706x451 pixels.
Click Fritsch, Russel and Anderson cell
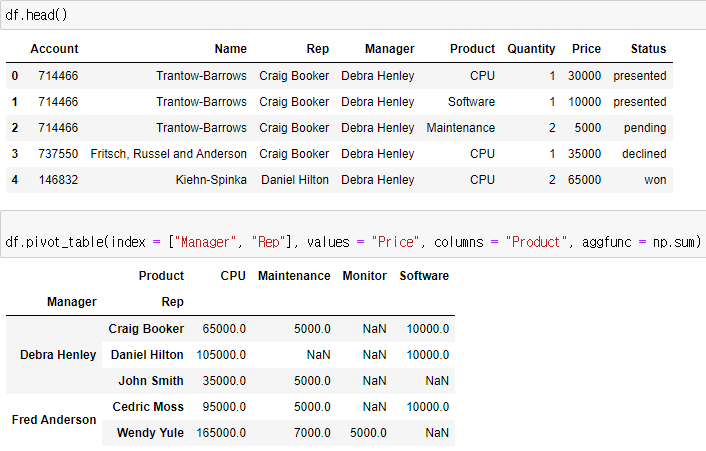tap(168, 154)
